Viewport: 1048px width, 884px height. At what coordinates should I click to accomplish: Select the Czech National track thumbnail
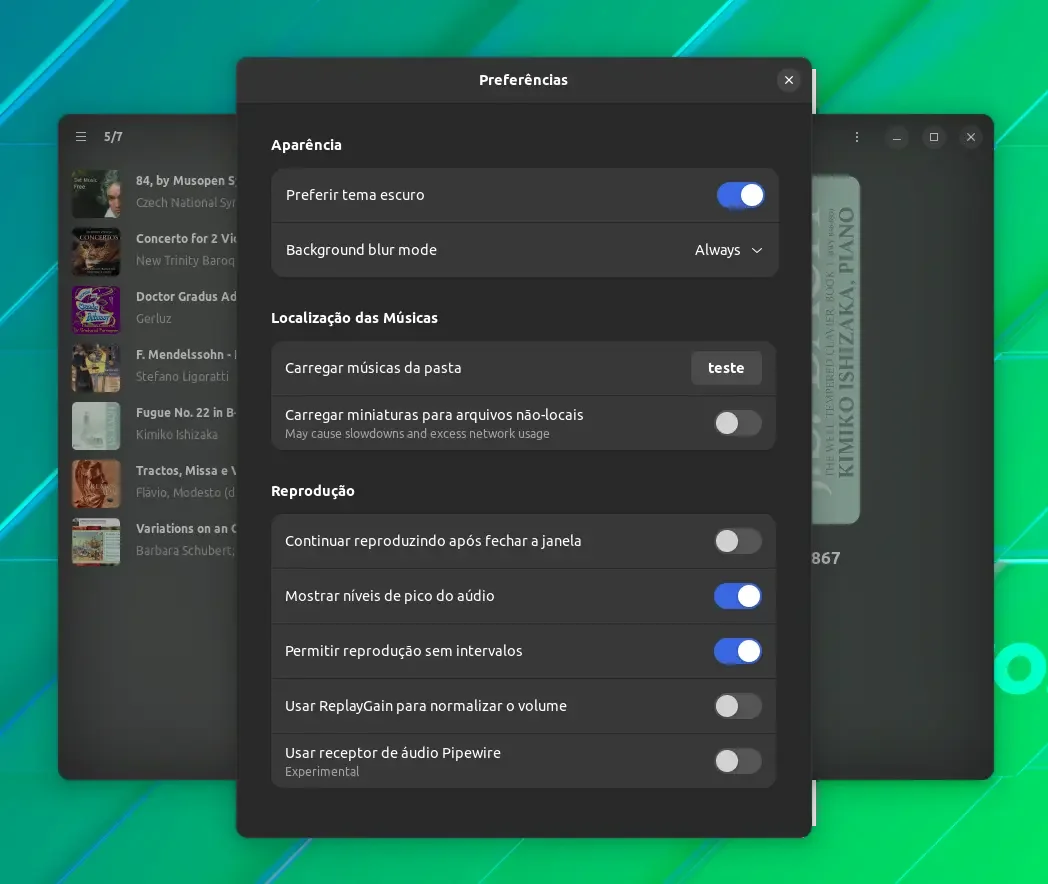pyautogui.click(x=96, y=194)
